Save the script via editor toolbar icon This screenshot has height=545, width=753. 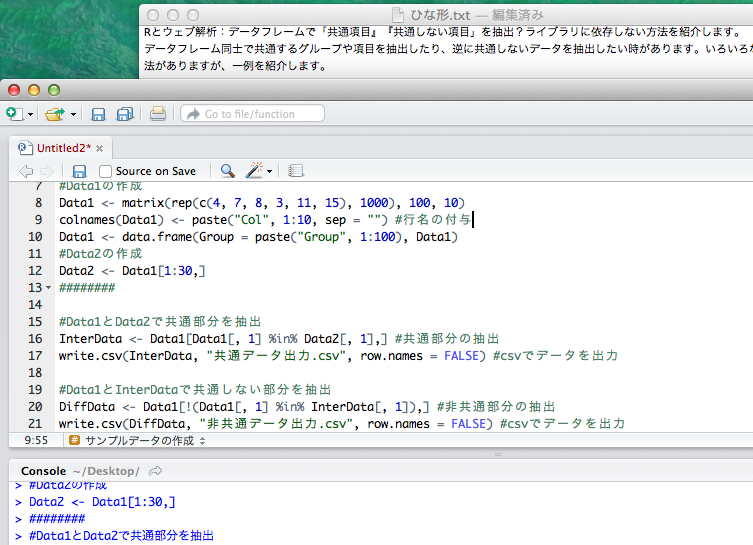point(79,171)
